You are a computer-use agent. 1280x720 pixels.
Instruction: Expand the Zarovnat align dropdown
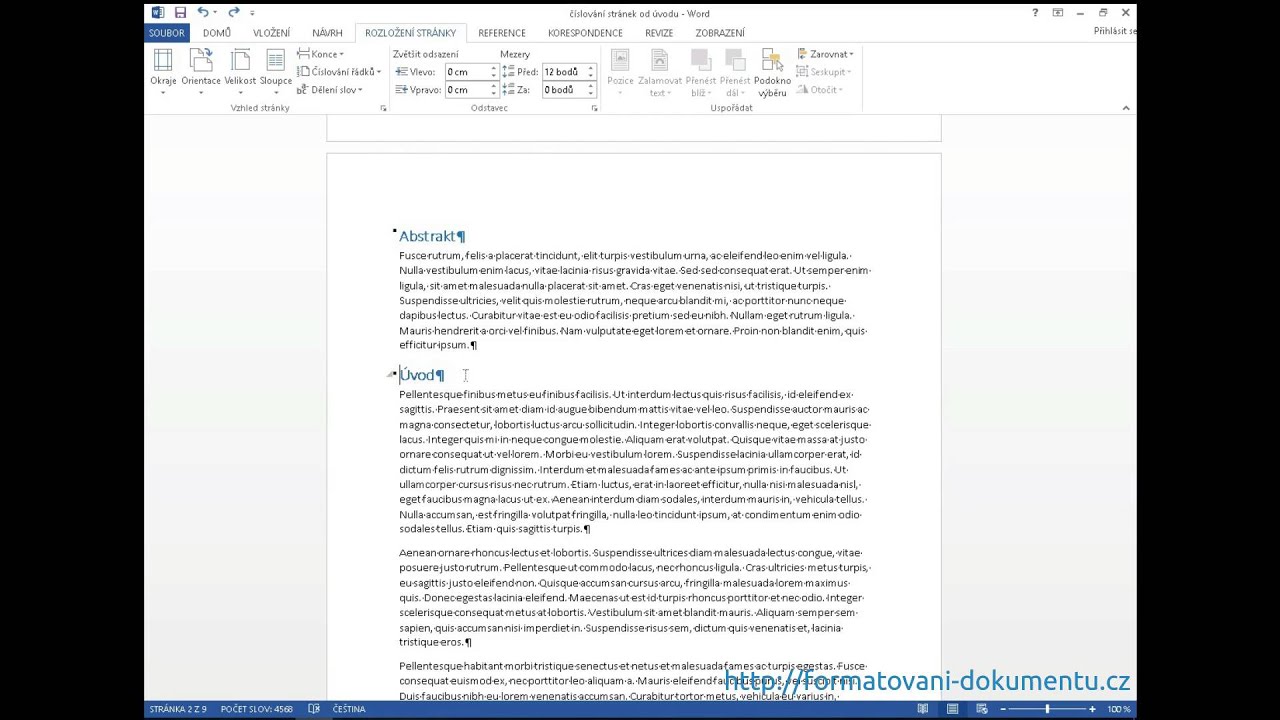pyautogui.click(x=825, y=54)
